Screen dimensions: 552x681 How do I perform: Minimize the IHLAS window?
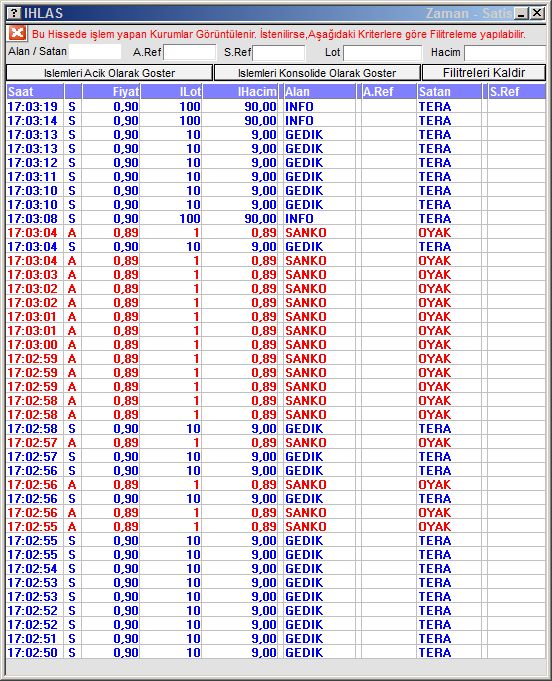521,13
